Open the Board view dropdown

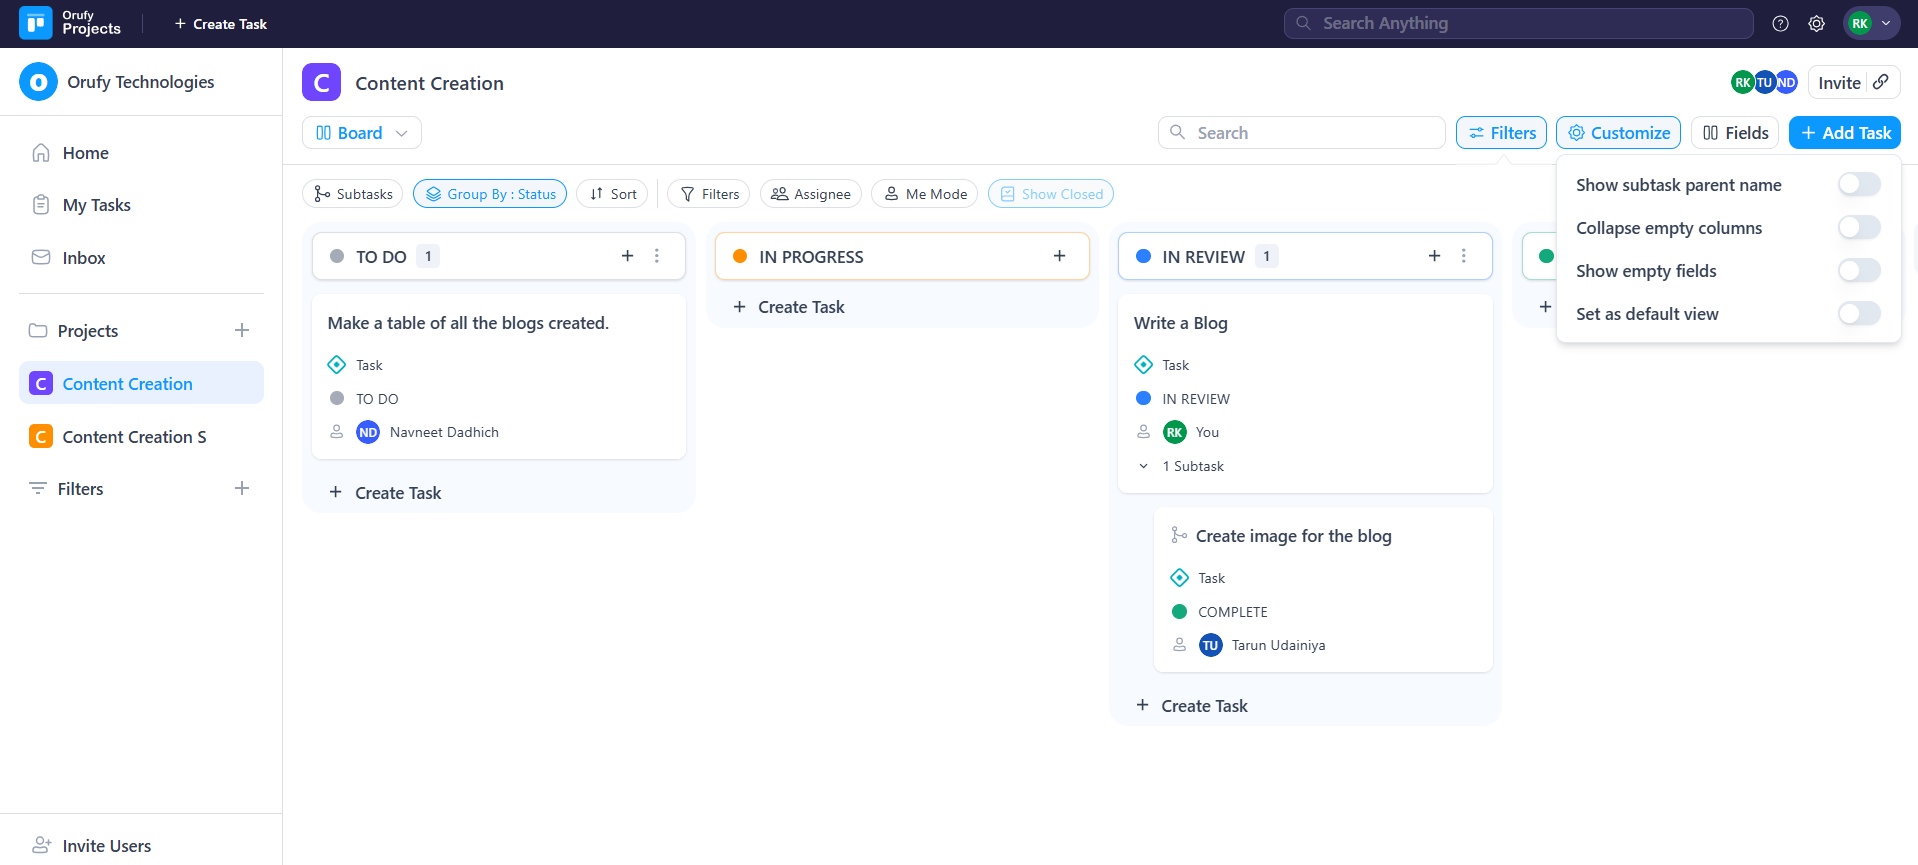(x=362, y=133)
